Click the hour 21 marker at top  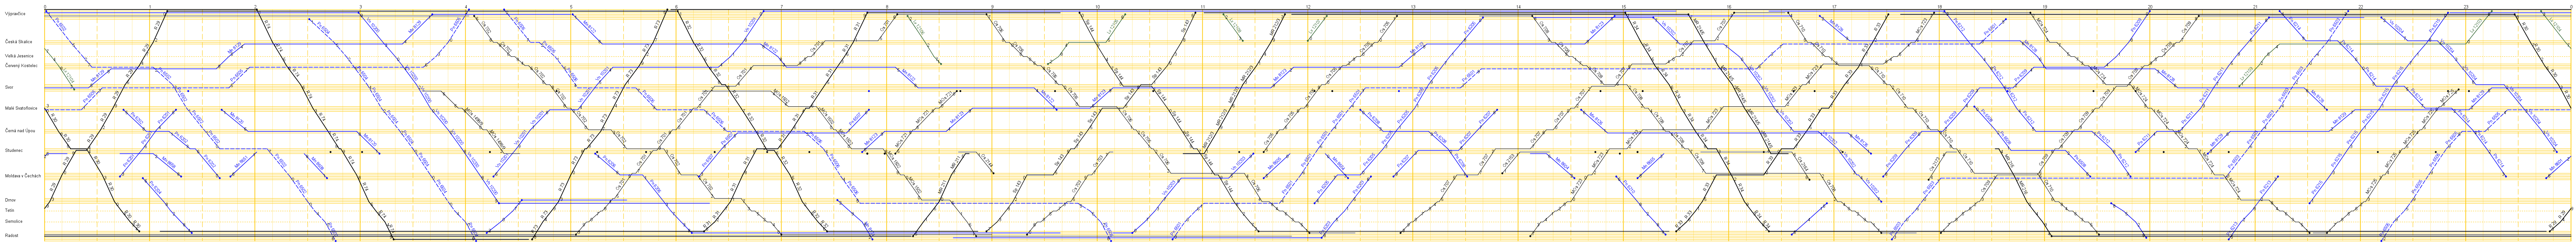click(2255, 7)
